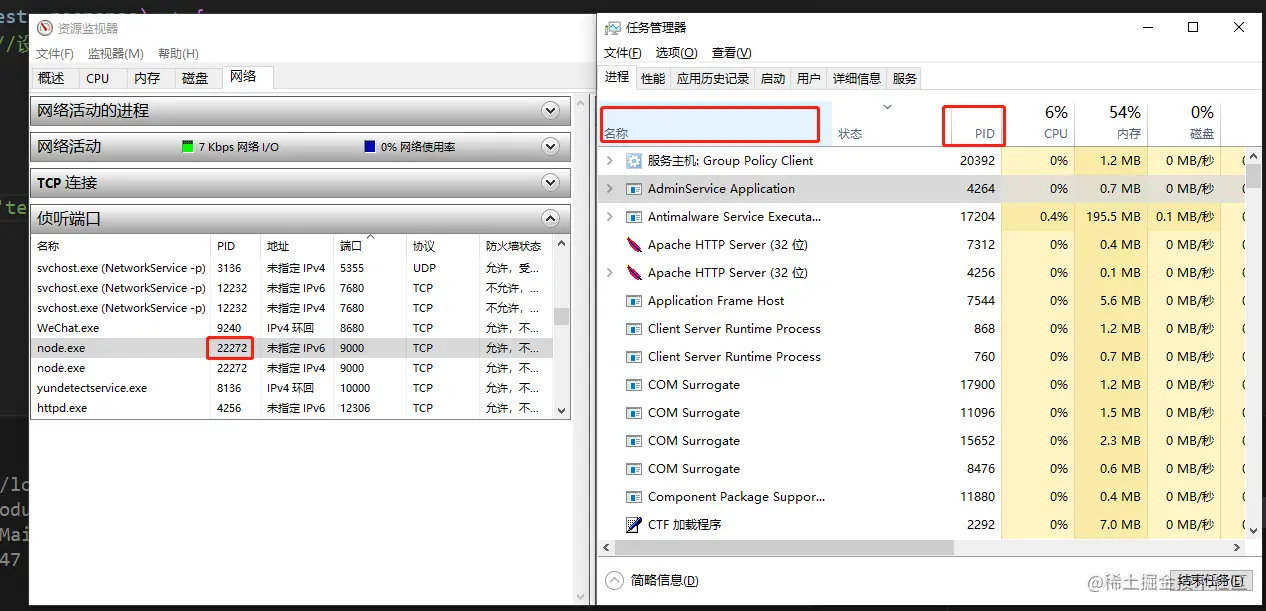
Task: Sort the listening ports by the 协议 column
Action: click(443, 246)
